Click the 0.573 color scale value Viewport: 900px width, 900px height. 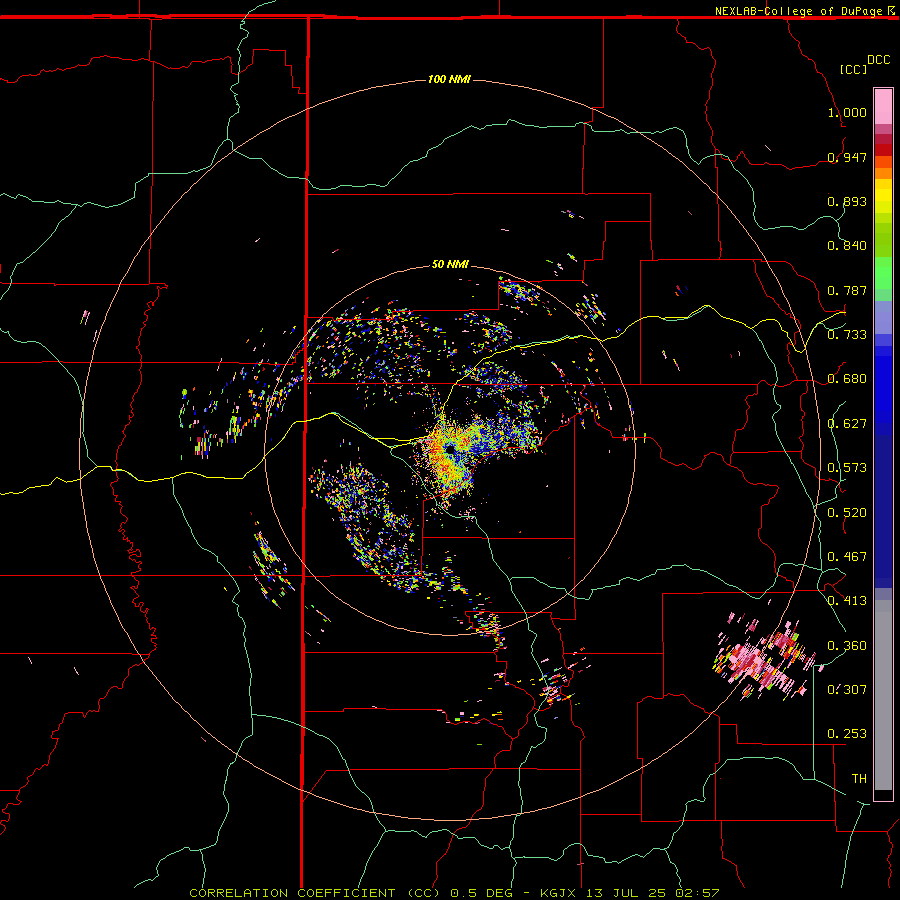point(847,468)
